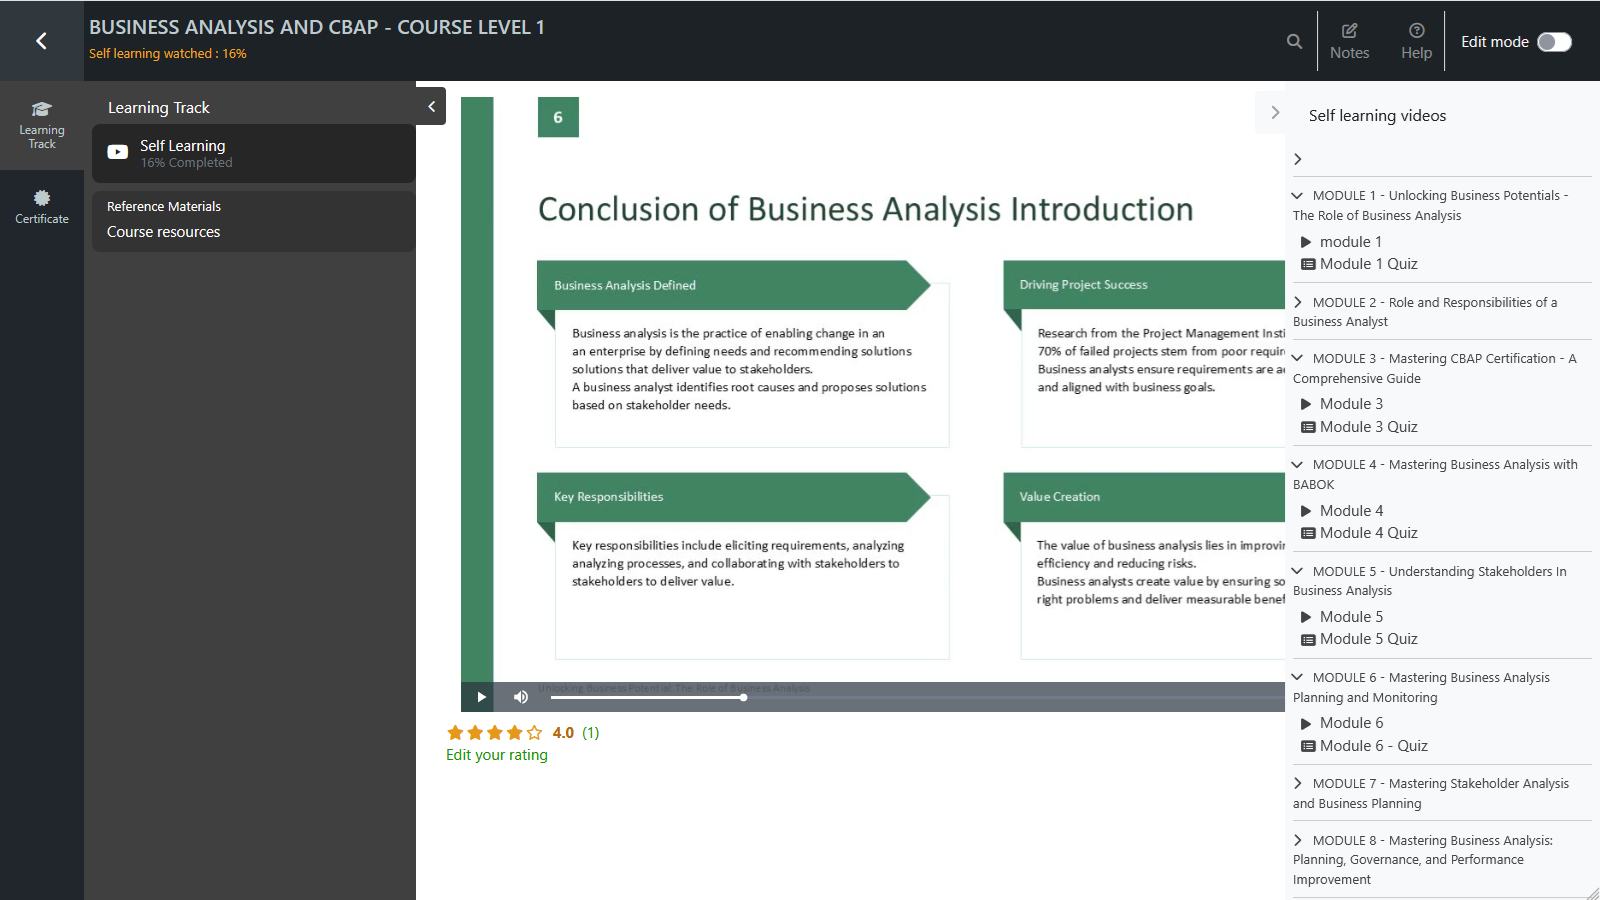Screen dimensions: 1600x900
Task: Play the Module 3 video
Action: [1341, 404]
